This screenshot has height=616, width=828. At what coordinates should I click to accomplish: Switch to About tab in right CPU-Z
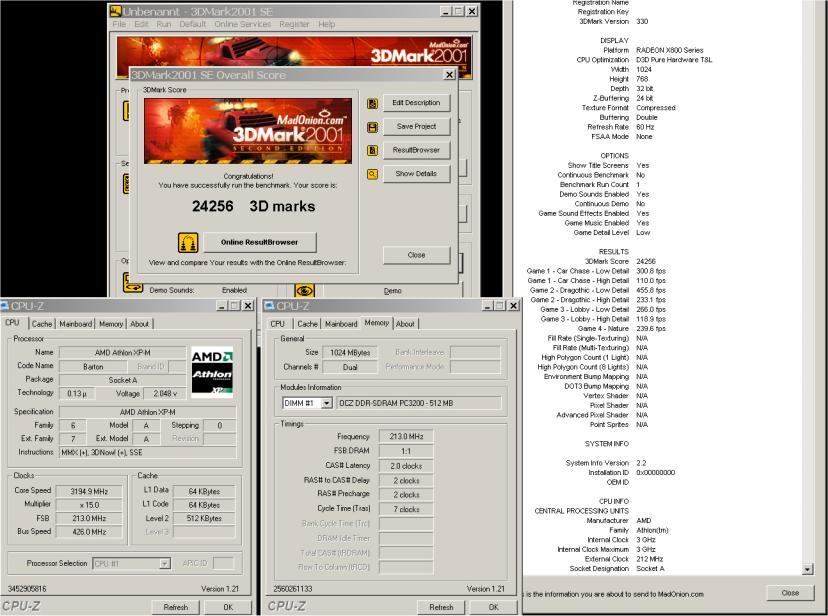405,324
